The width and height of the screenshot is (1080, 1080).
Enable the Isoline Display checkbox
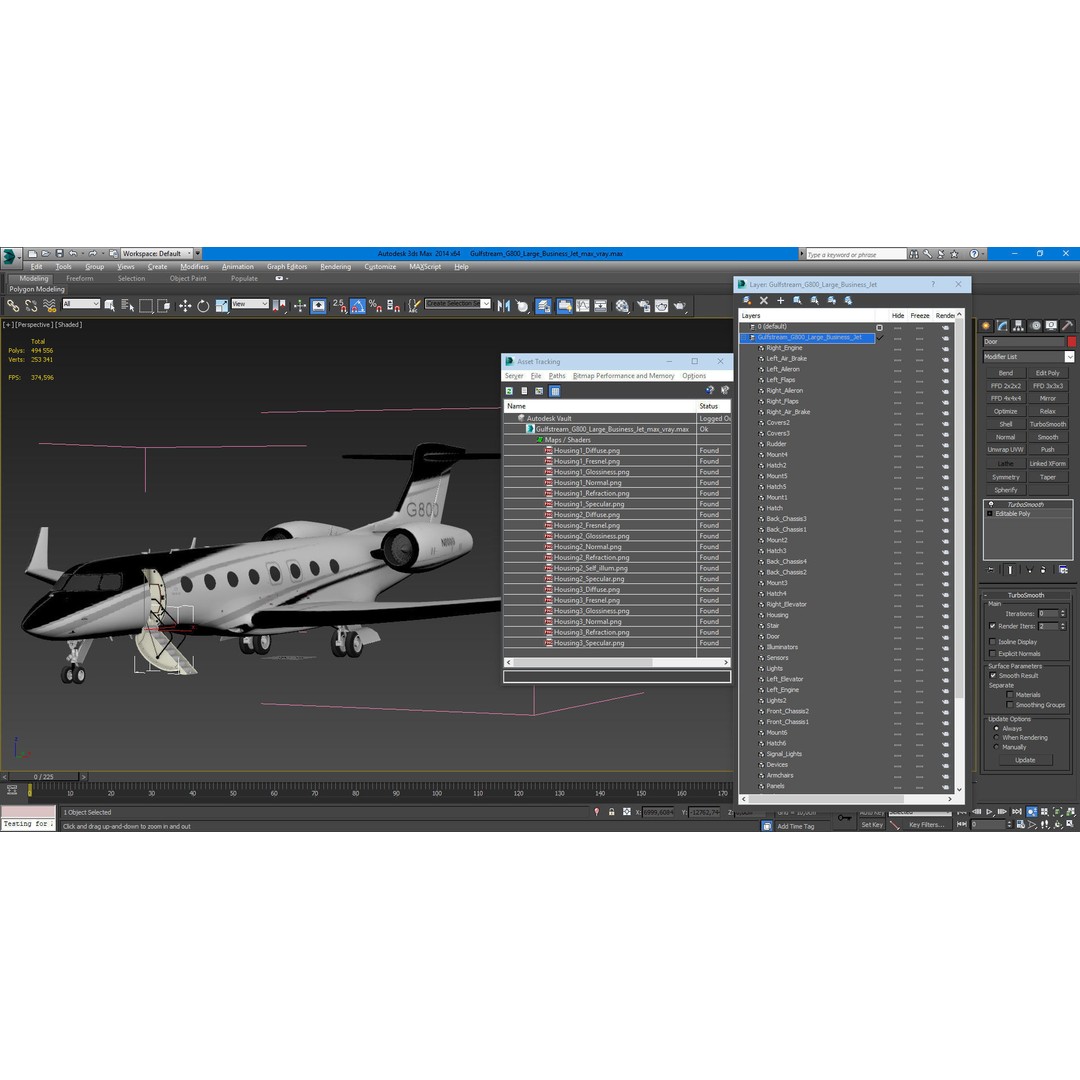[993, 641]
